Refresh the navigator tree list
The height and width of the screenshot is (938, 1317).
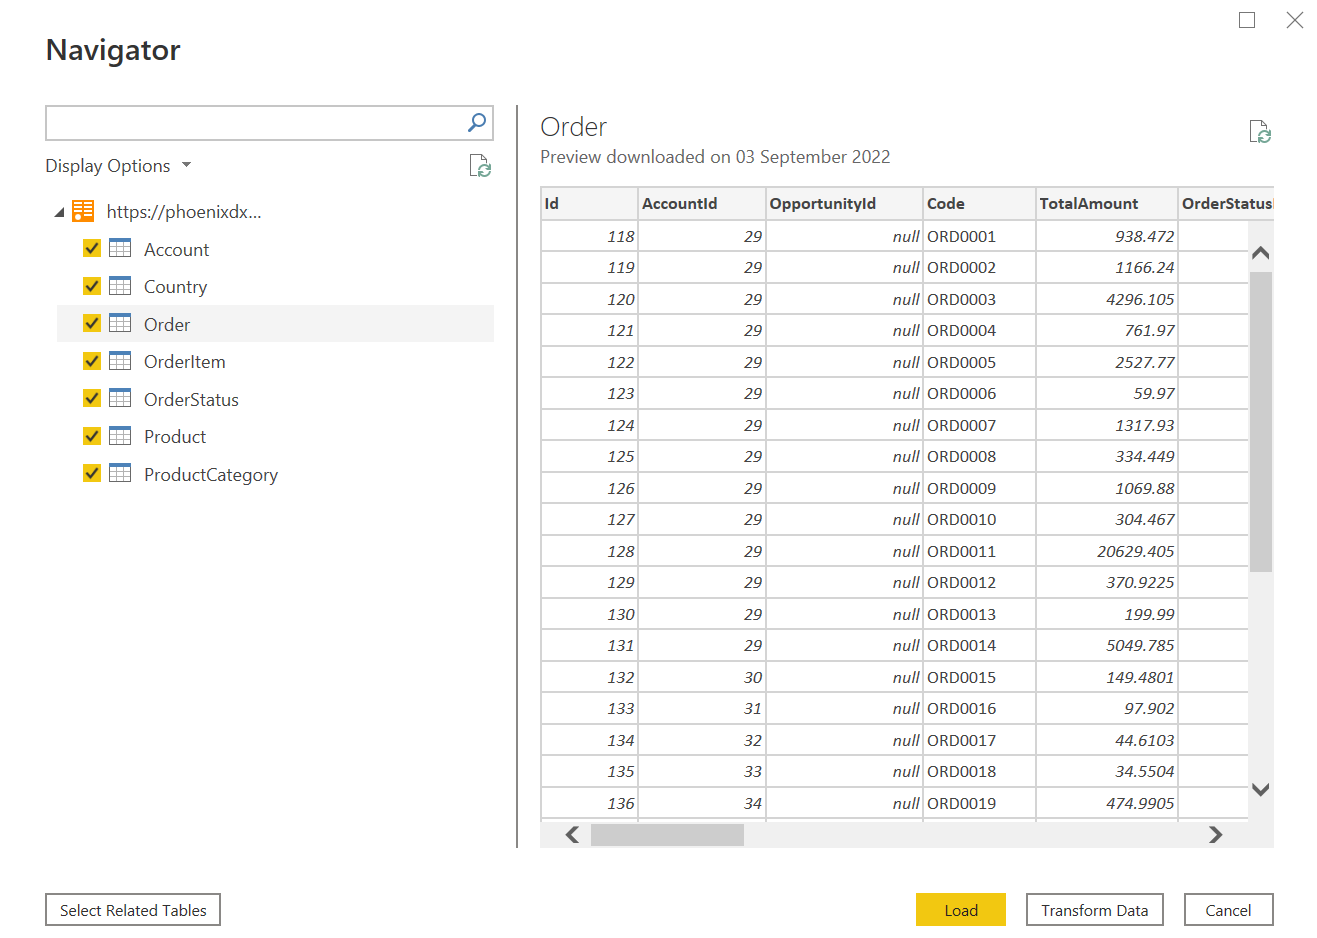[480, 166]
